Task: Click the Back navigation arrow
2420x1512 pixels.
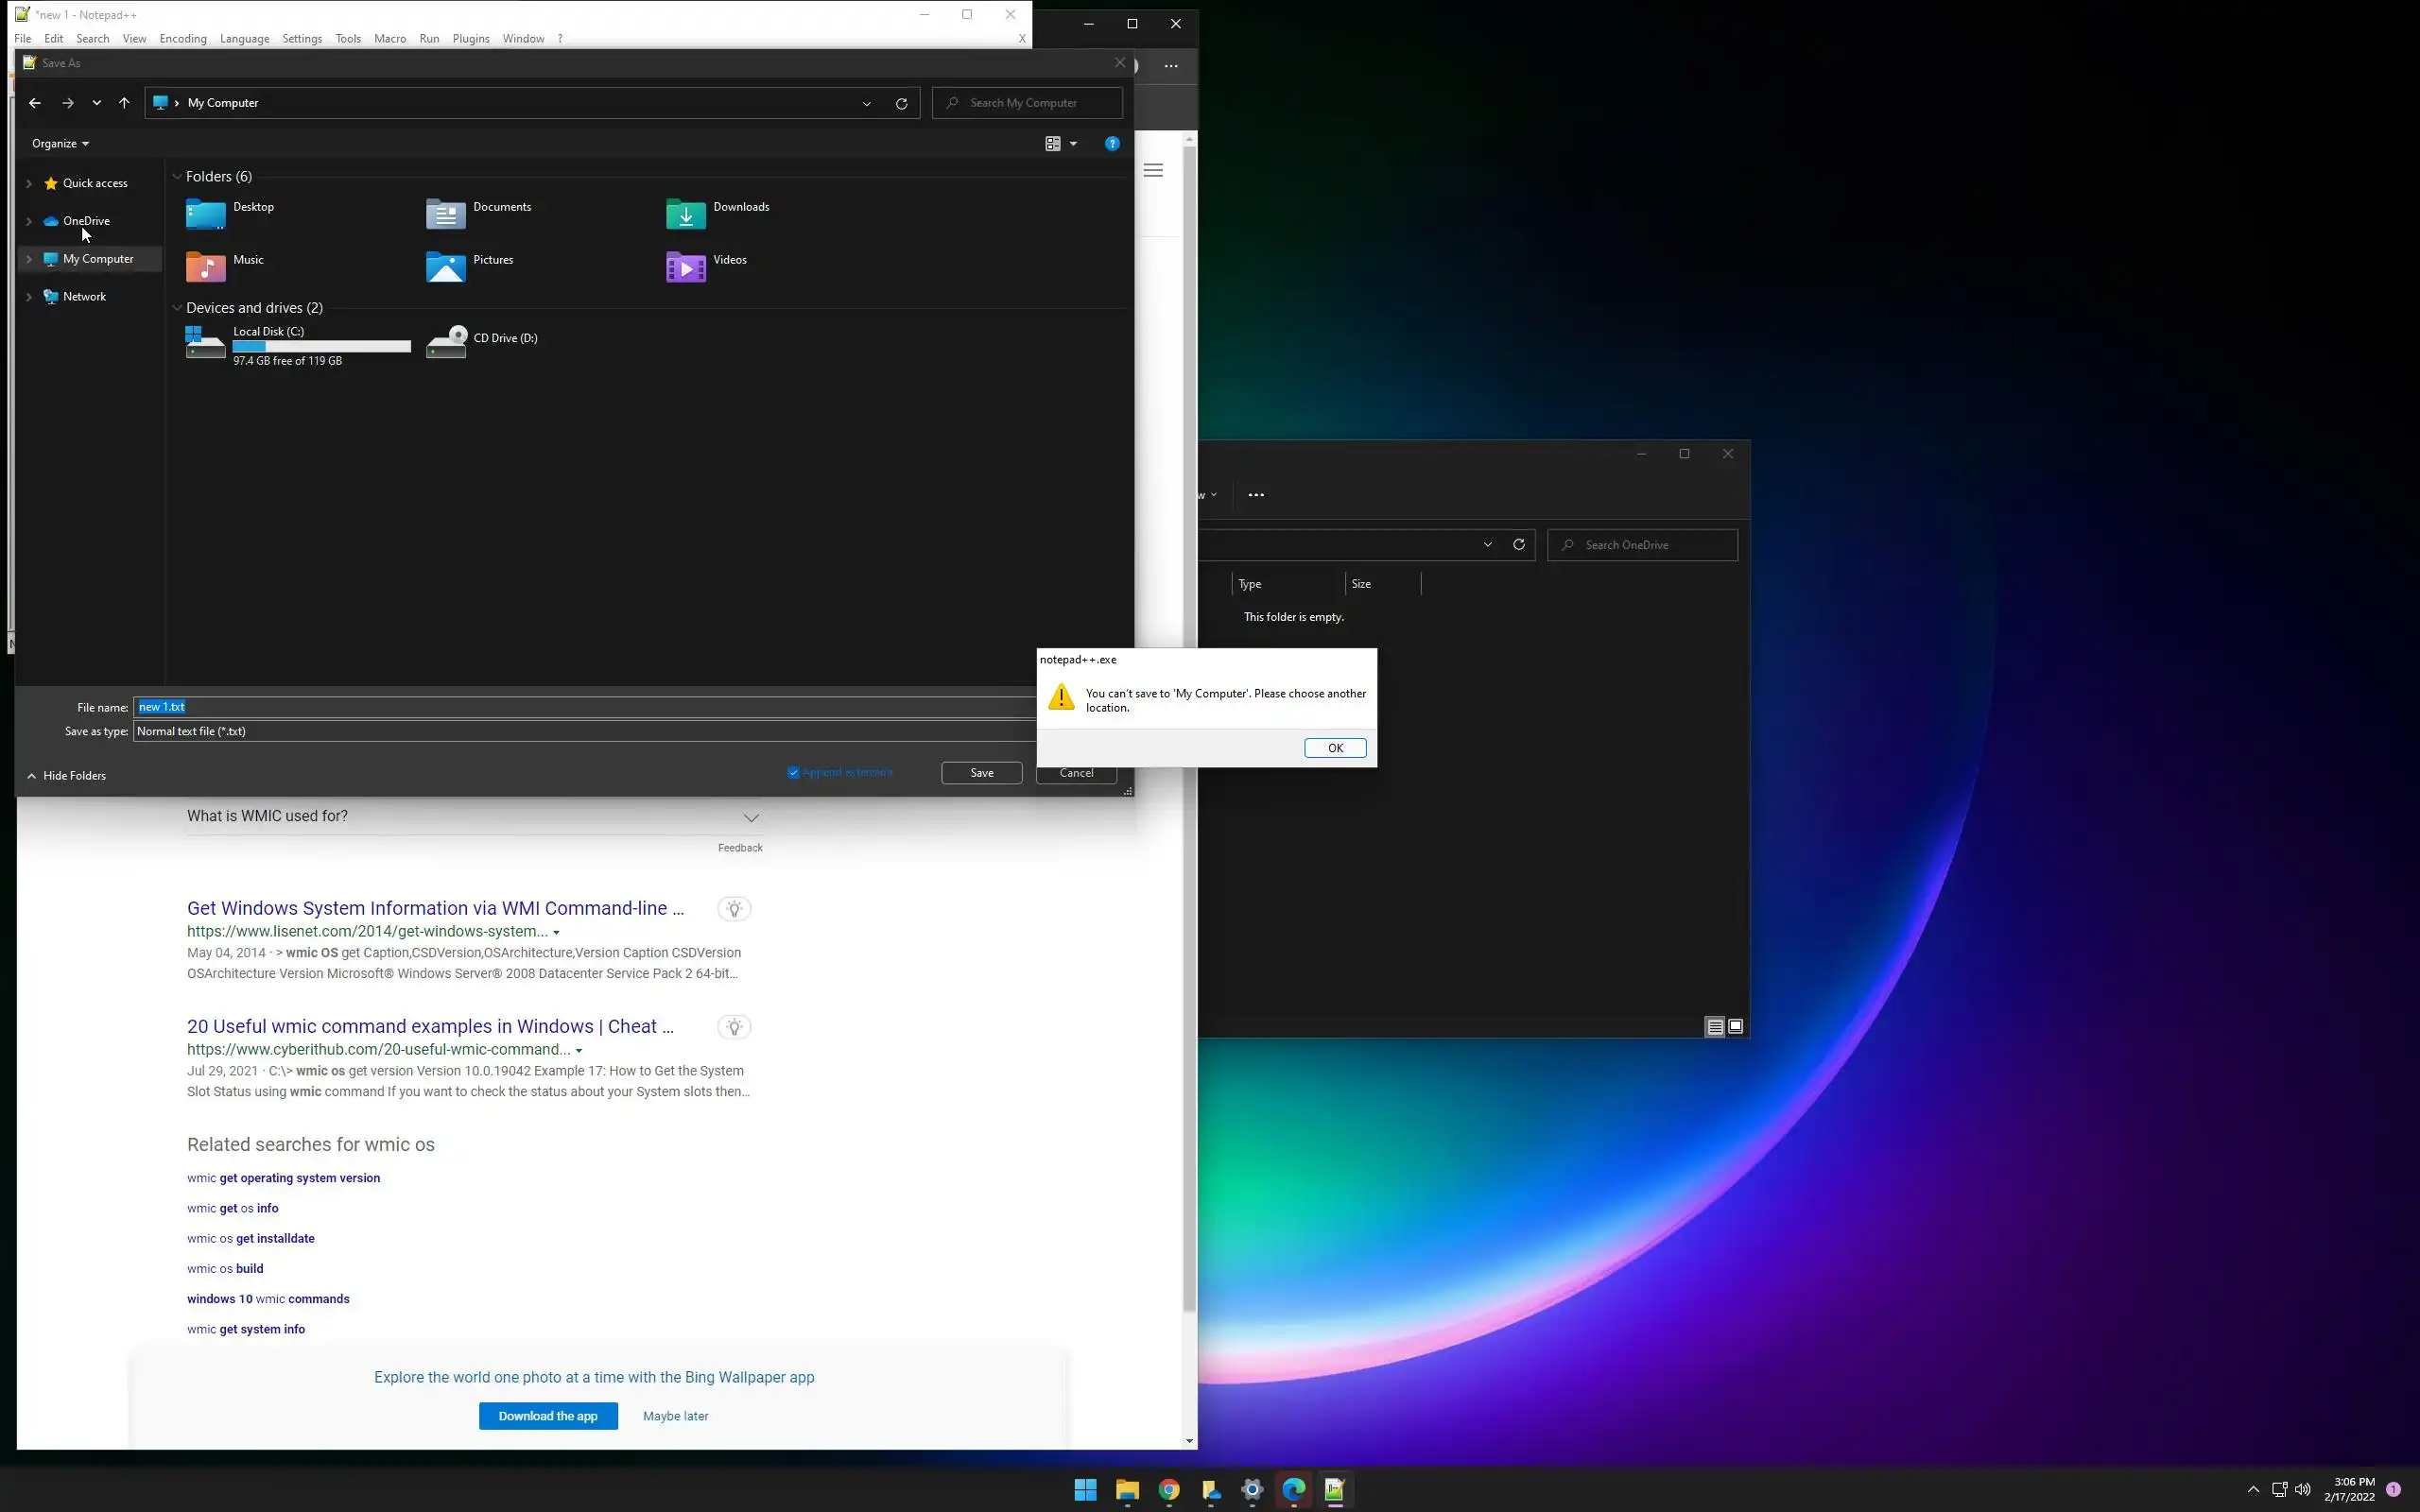Action: [x=35, y=103]
